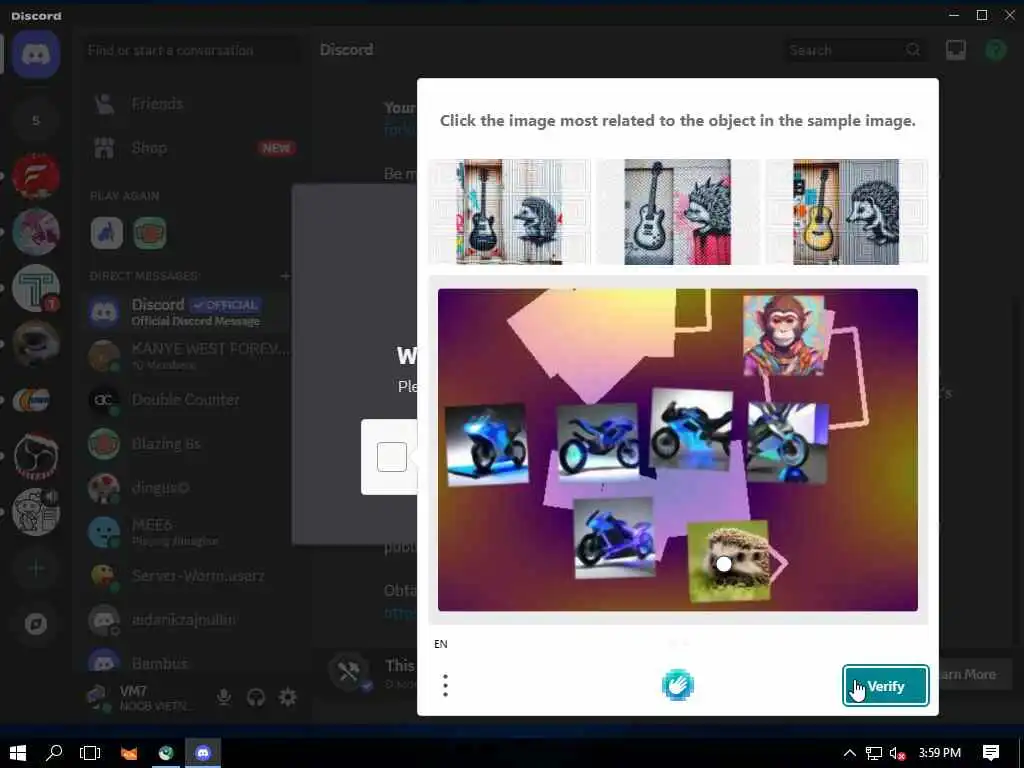Screen dimensions: 1024x768
Task: Click first sample image with dark guitar
Action: [509, 212]
